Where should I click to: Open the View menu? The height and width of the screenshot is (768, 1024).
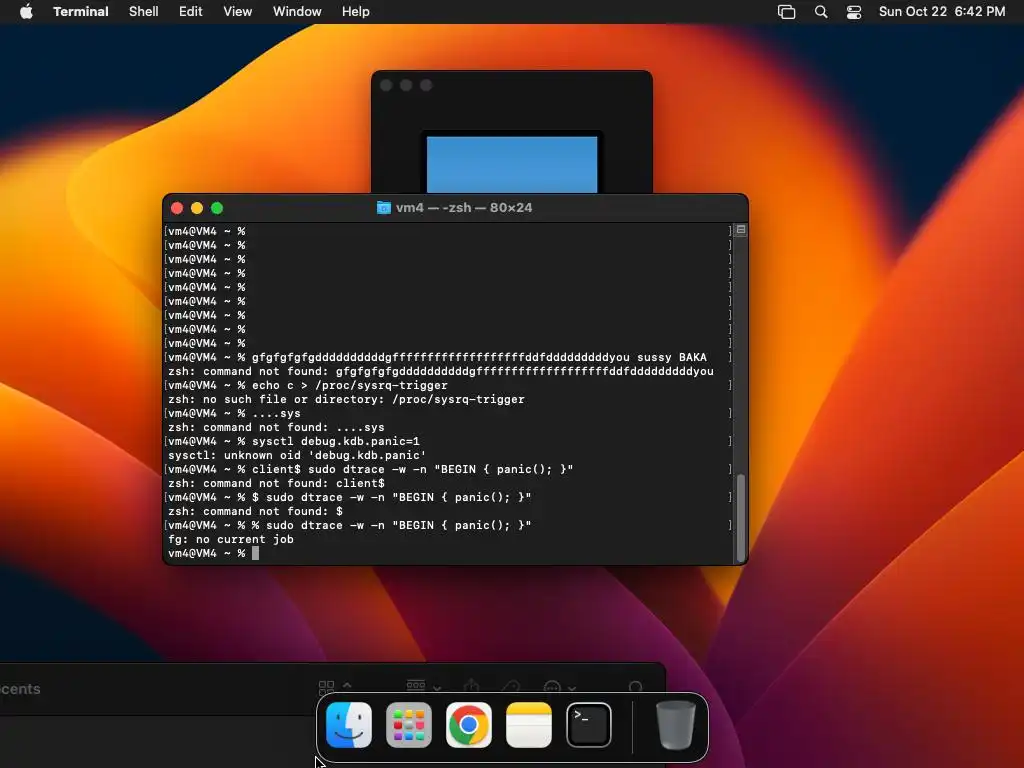click(x=238, y=12)
